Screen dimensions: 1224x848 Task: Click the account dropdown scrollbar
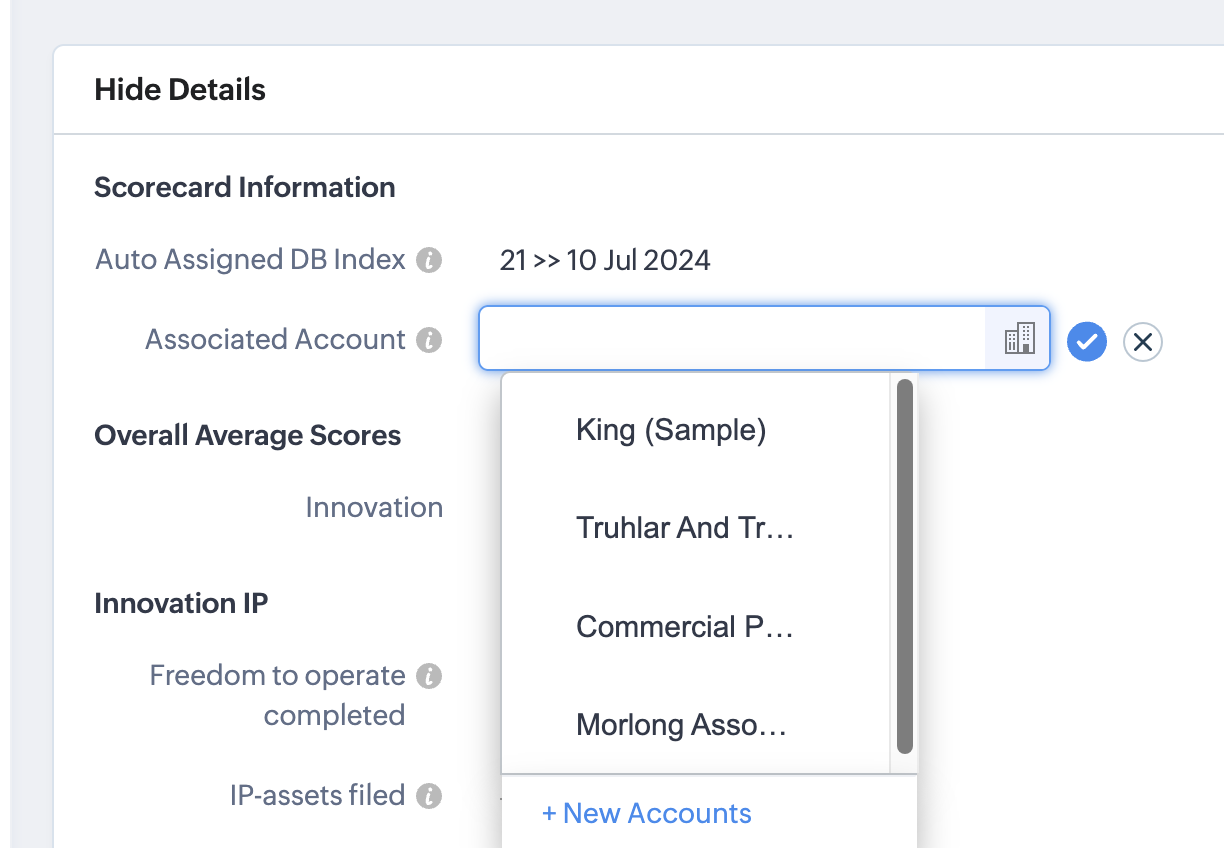(905, 565)
